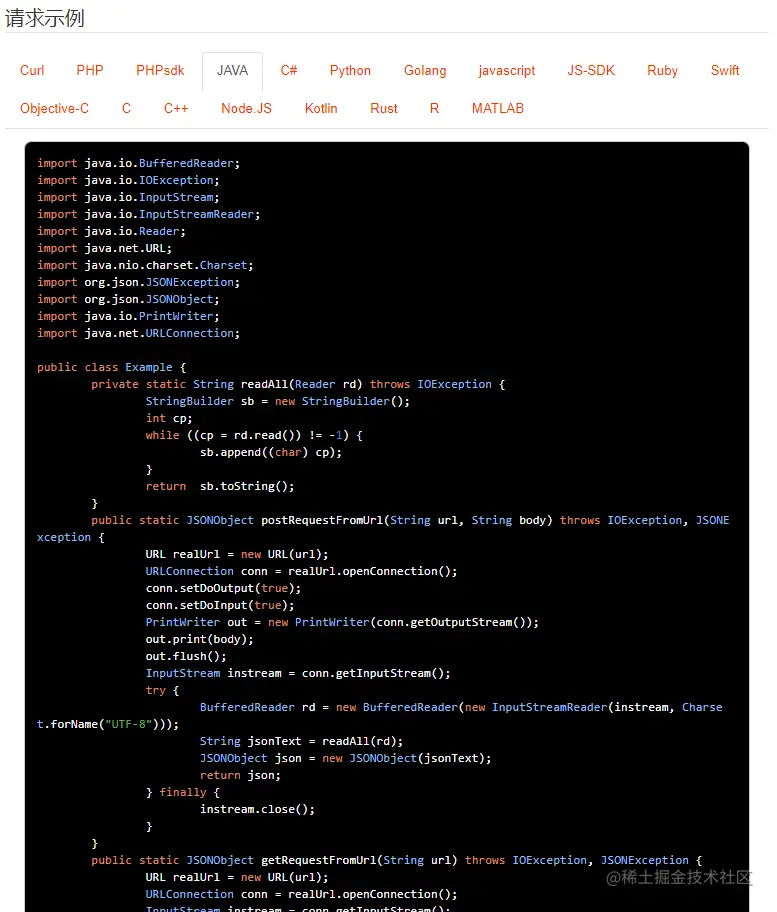Click the import java.nio.charset.Charset line
The image size is (777, 912).
coord(145,265)
